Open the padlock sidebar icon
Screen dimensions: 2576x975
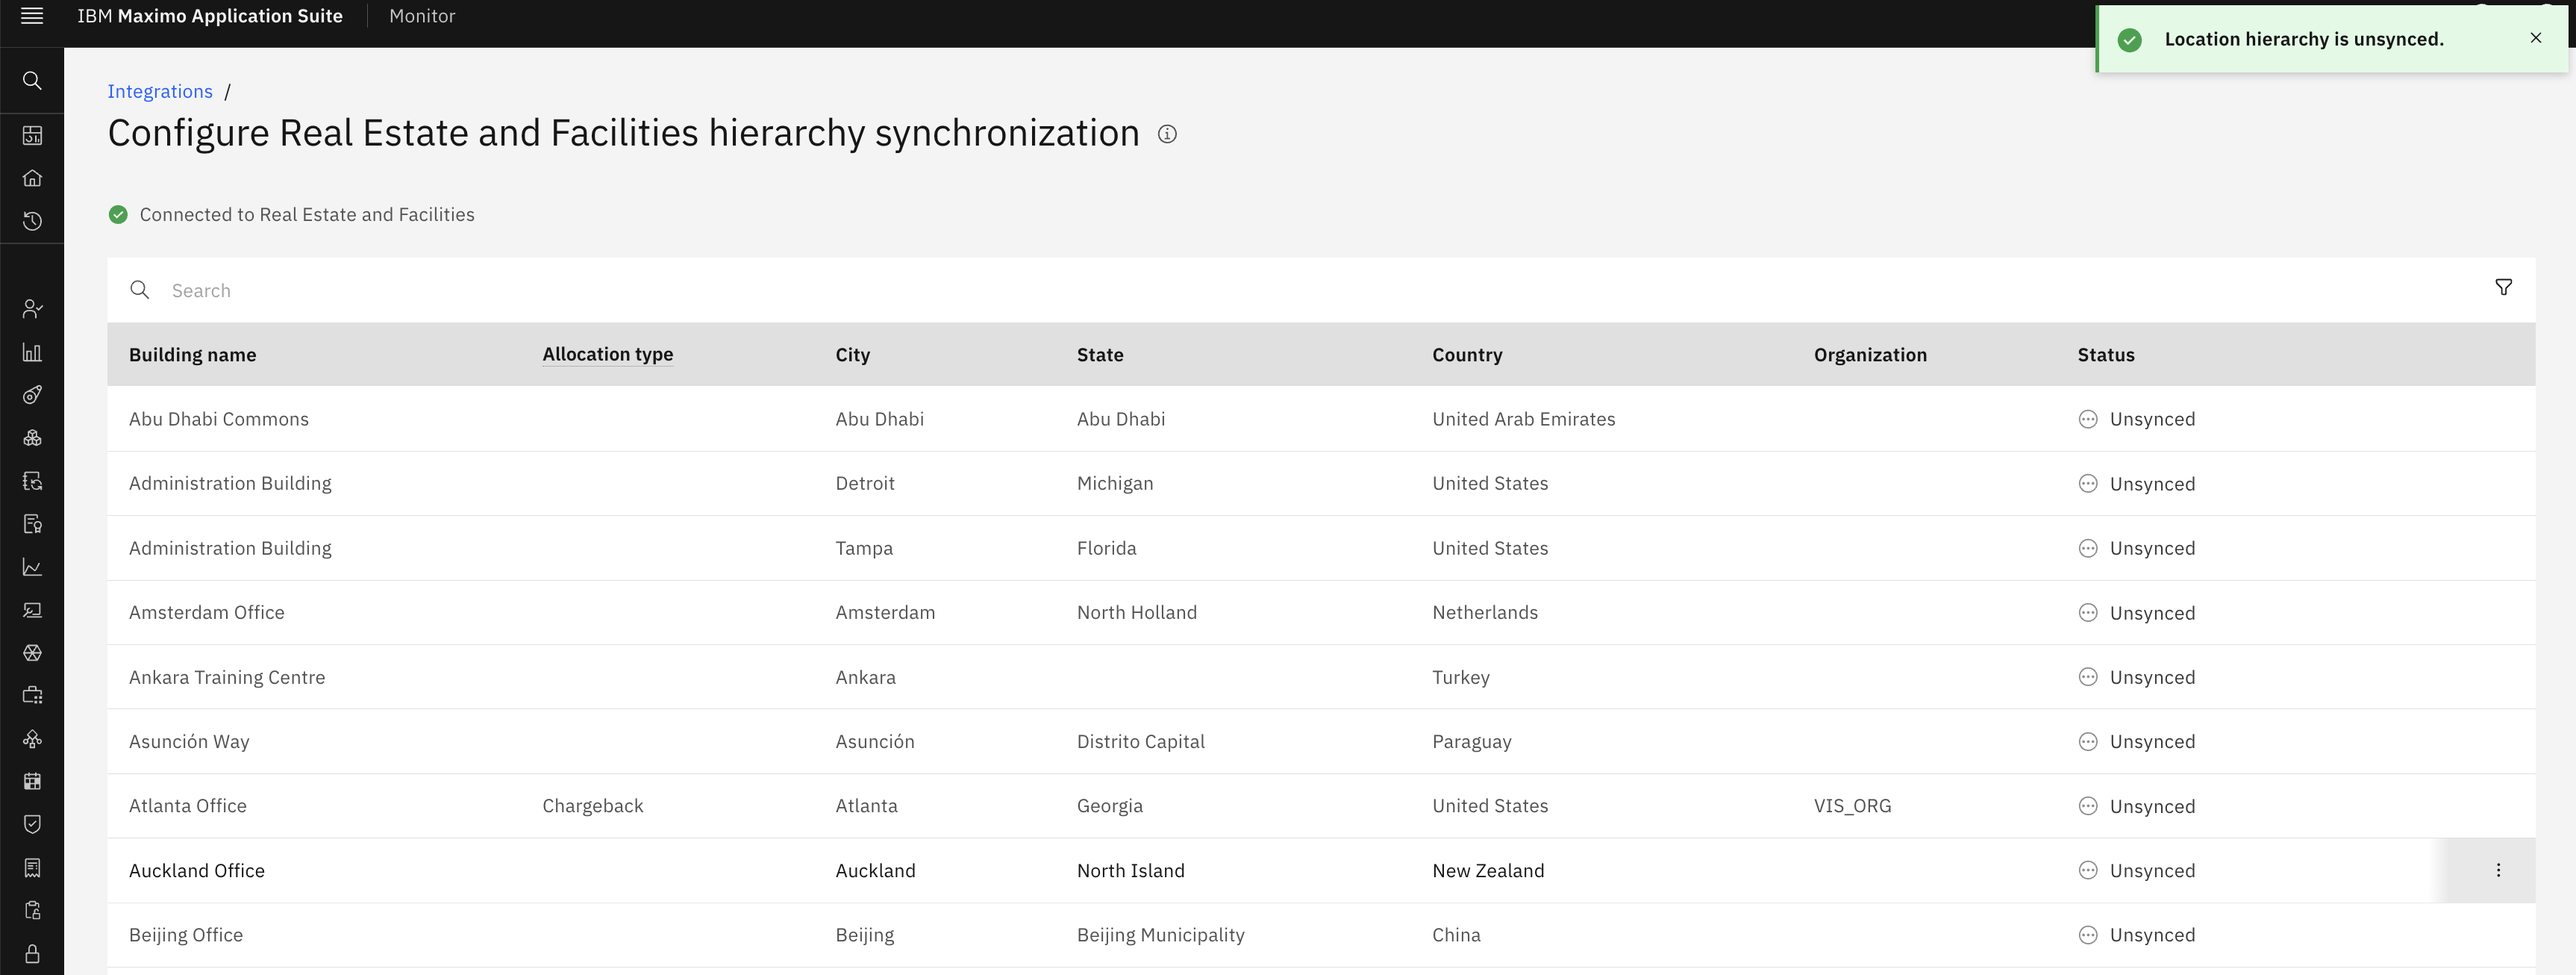coord(32,953)
